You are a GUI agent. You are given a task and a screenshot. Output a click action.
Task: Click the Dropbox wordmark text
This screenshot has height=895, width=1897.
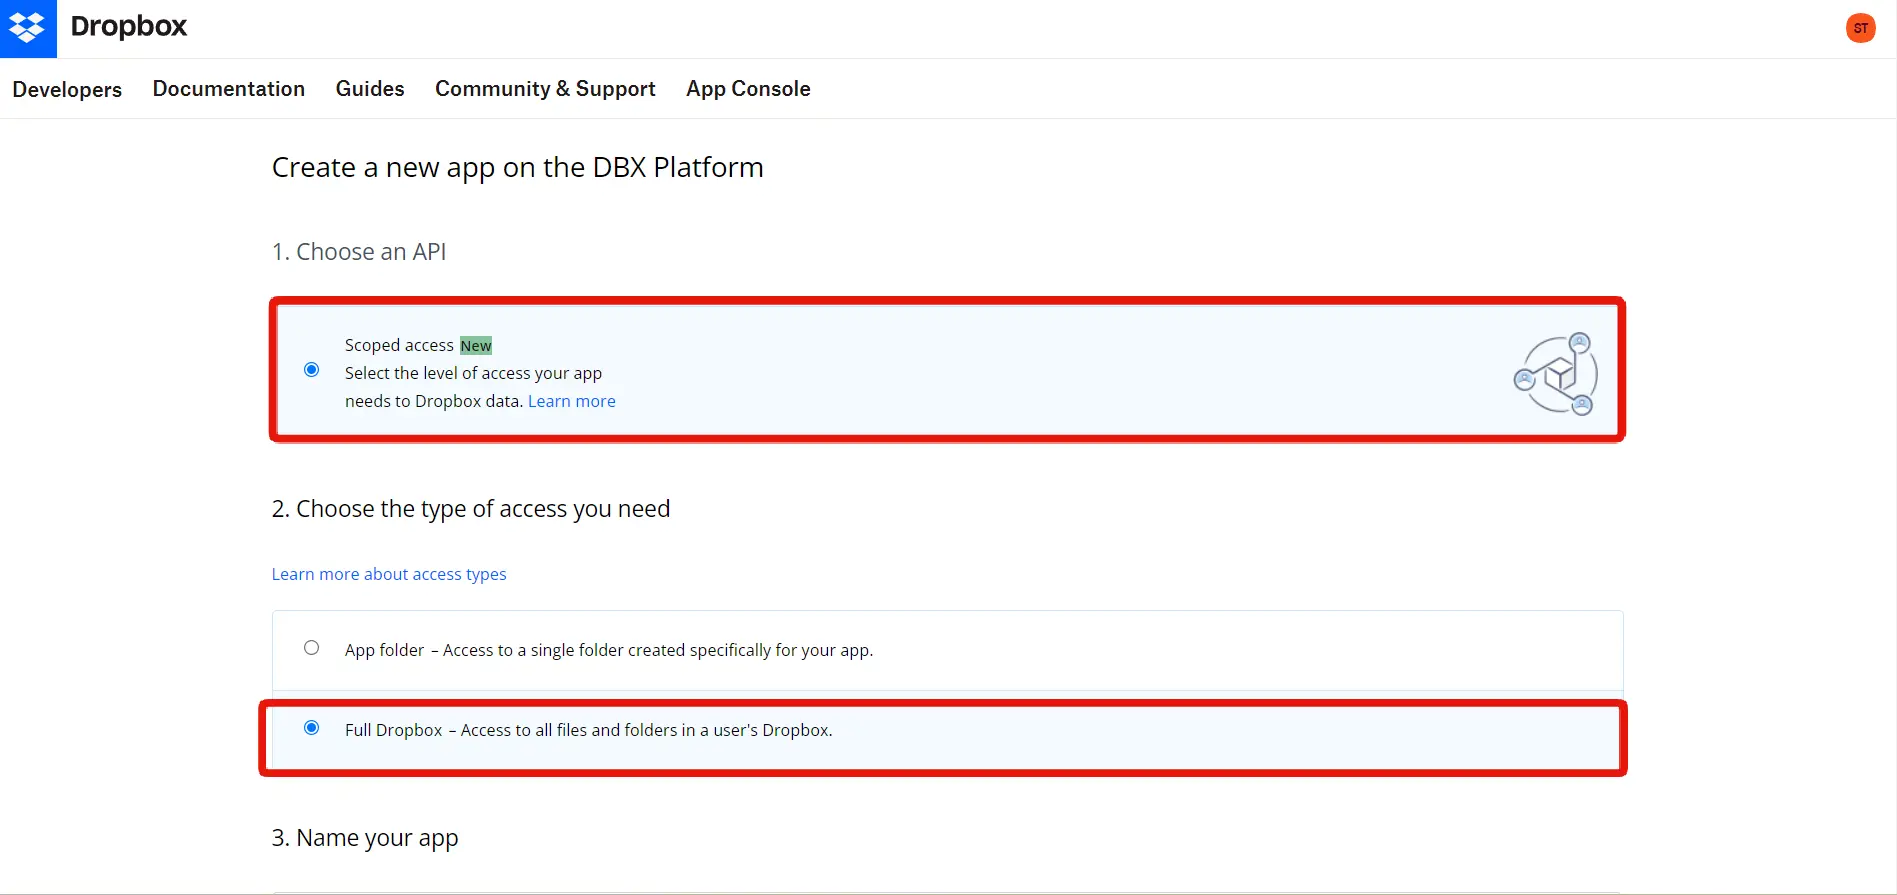pyautogui.click(x=129, y=27)
